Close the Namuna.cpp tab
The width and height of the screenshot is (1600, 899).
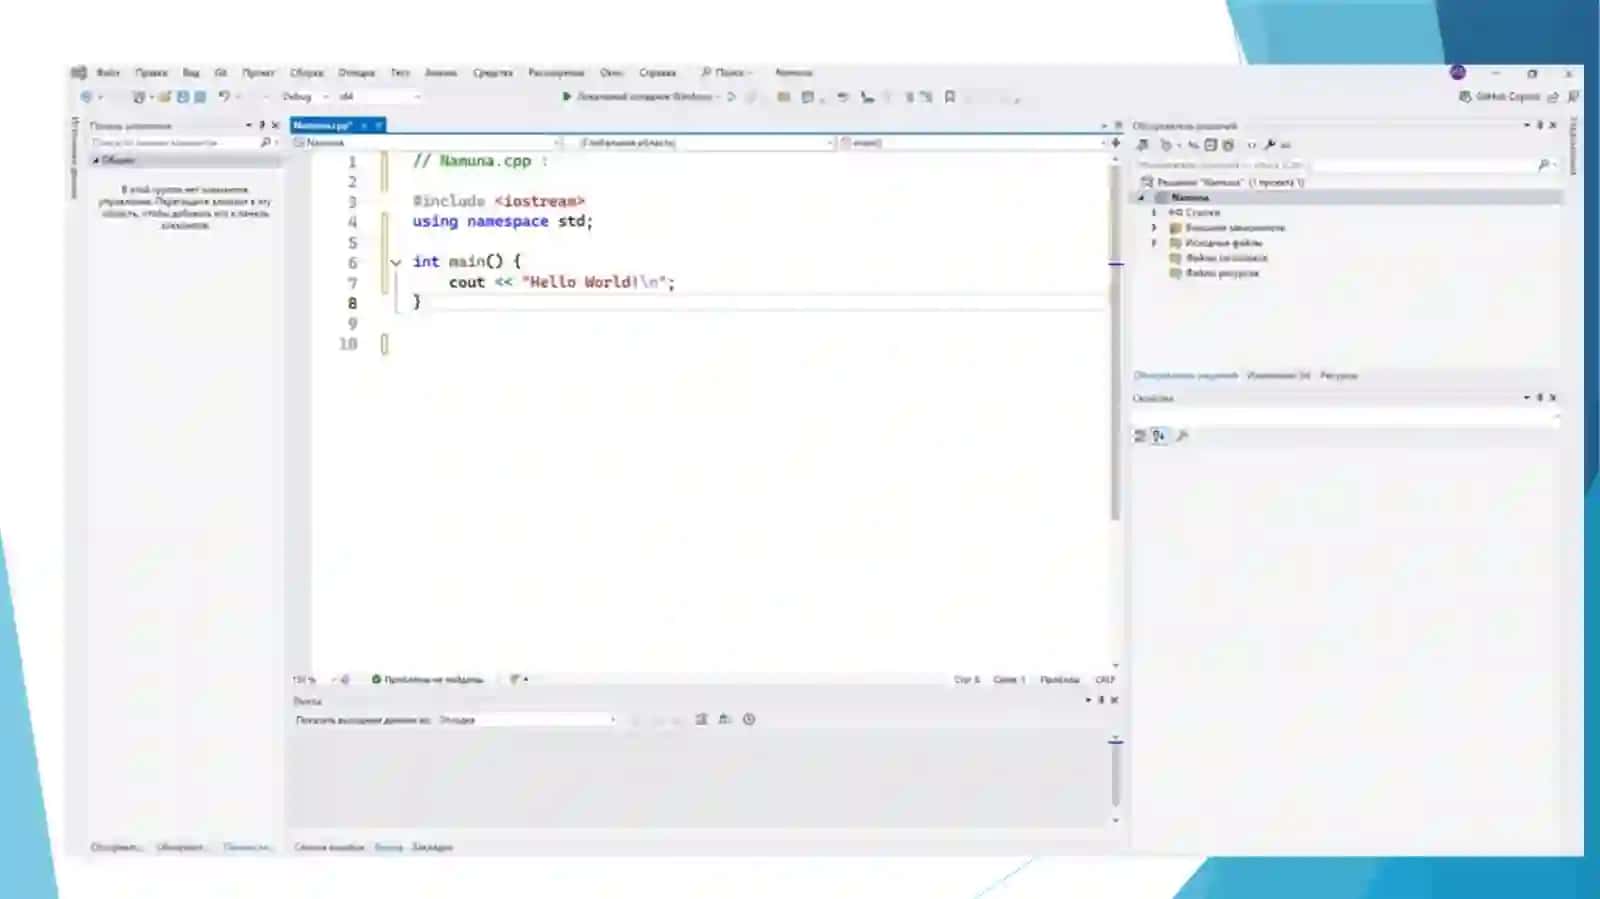[x=379, y=125]
